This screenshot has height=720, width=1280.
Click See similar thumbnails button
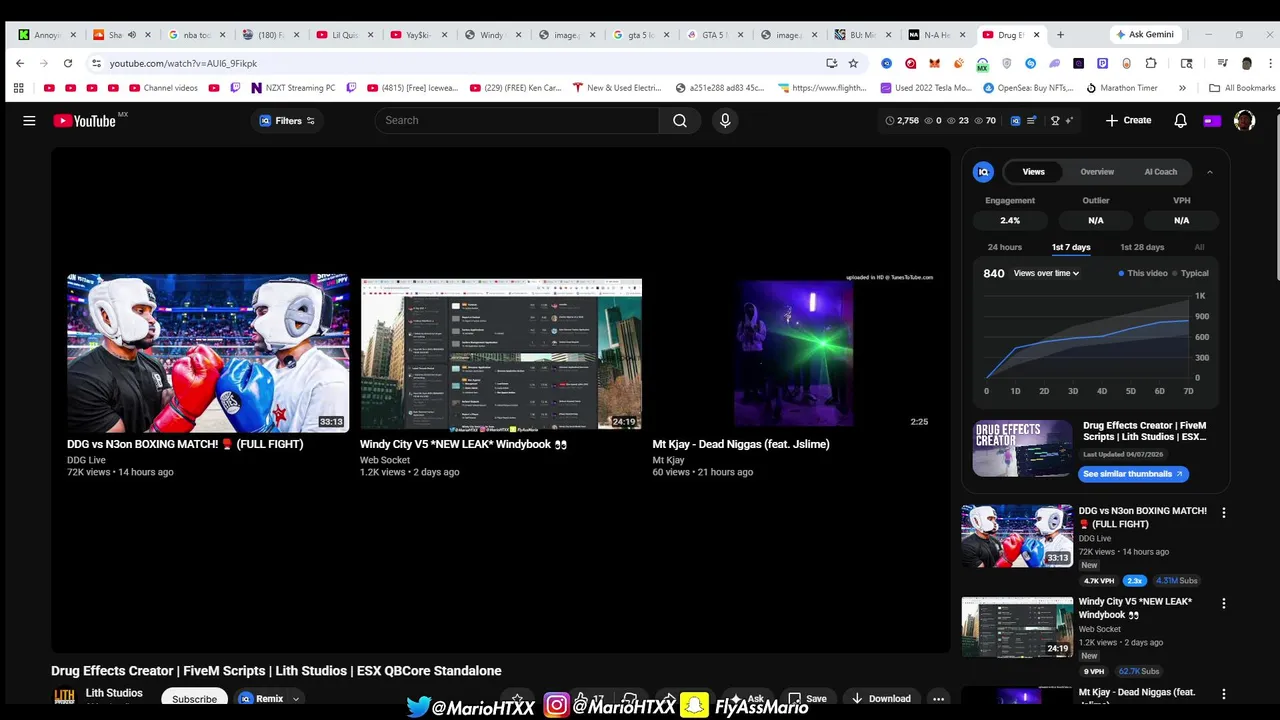click(1133, 474)
